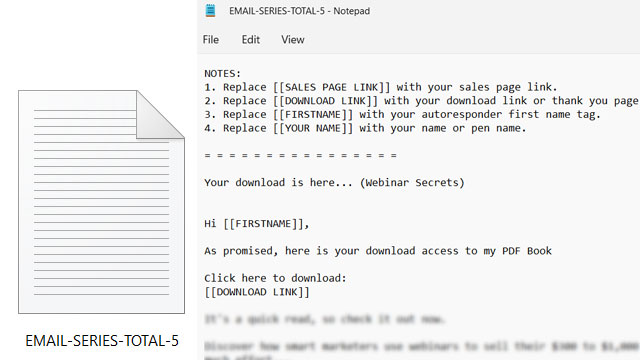Click the line about autoresponder first name tag

(x=402, y=115)
